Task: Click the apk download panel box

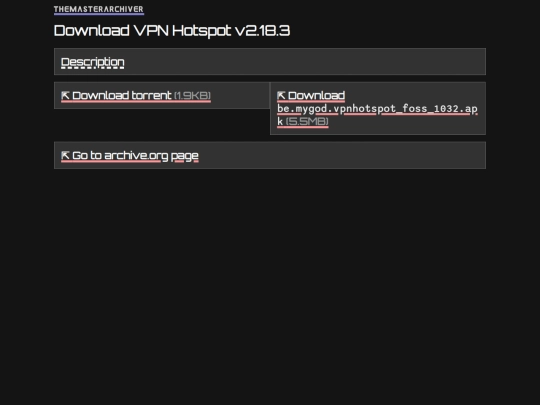Action: (x=378, y=108)
